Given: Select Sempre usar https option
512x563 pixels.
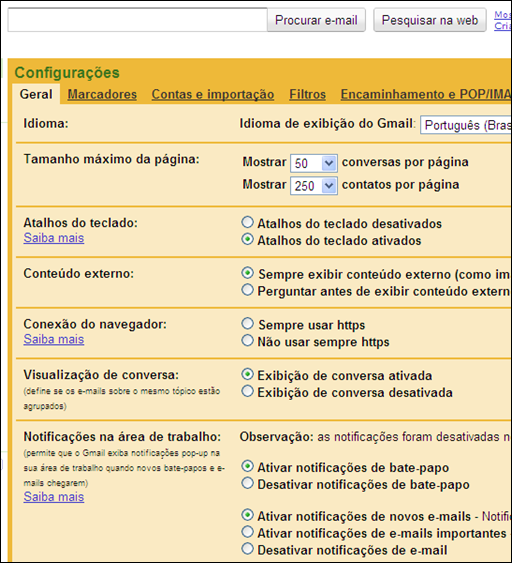Looking at the screenshot, I should pos(247,324).
